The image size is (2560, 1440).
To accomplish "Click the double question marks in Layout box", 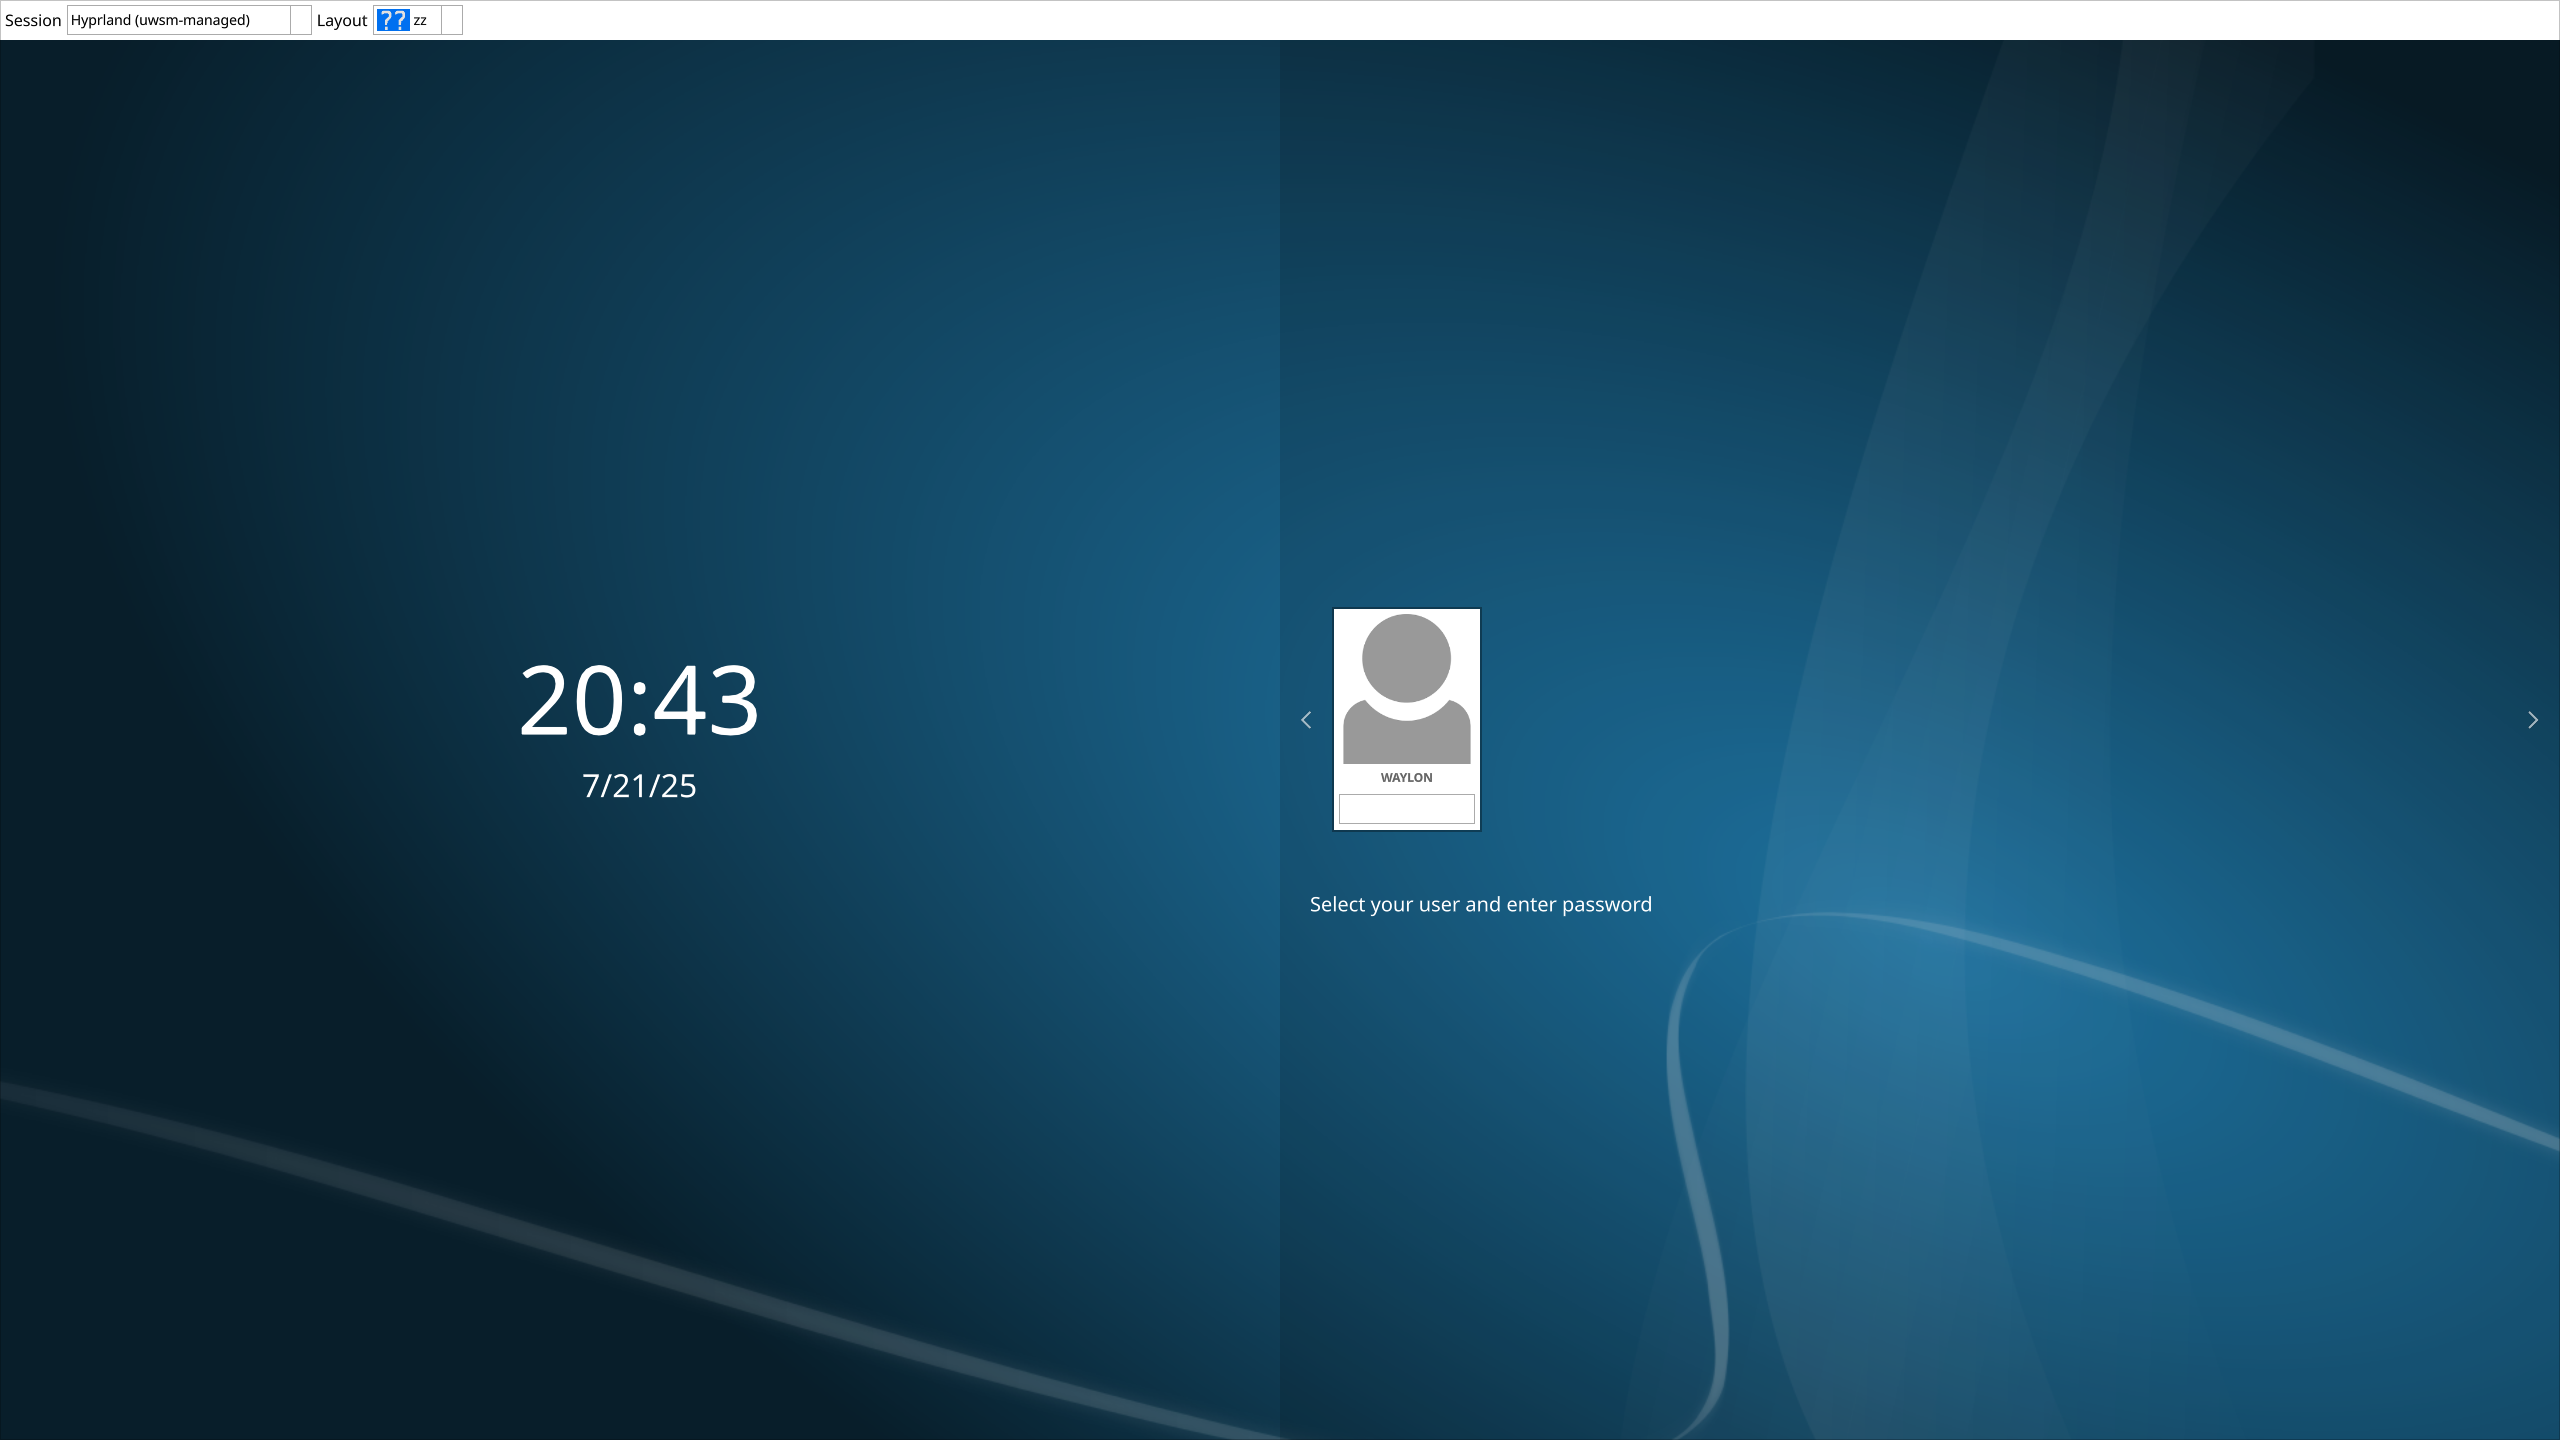I will click(393, 20).
